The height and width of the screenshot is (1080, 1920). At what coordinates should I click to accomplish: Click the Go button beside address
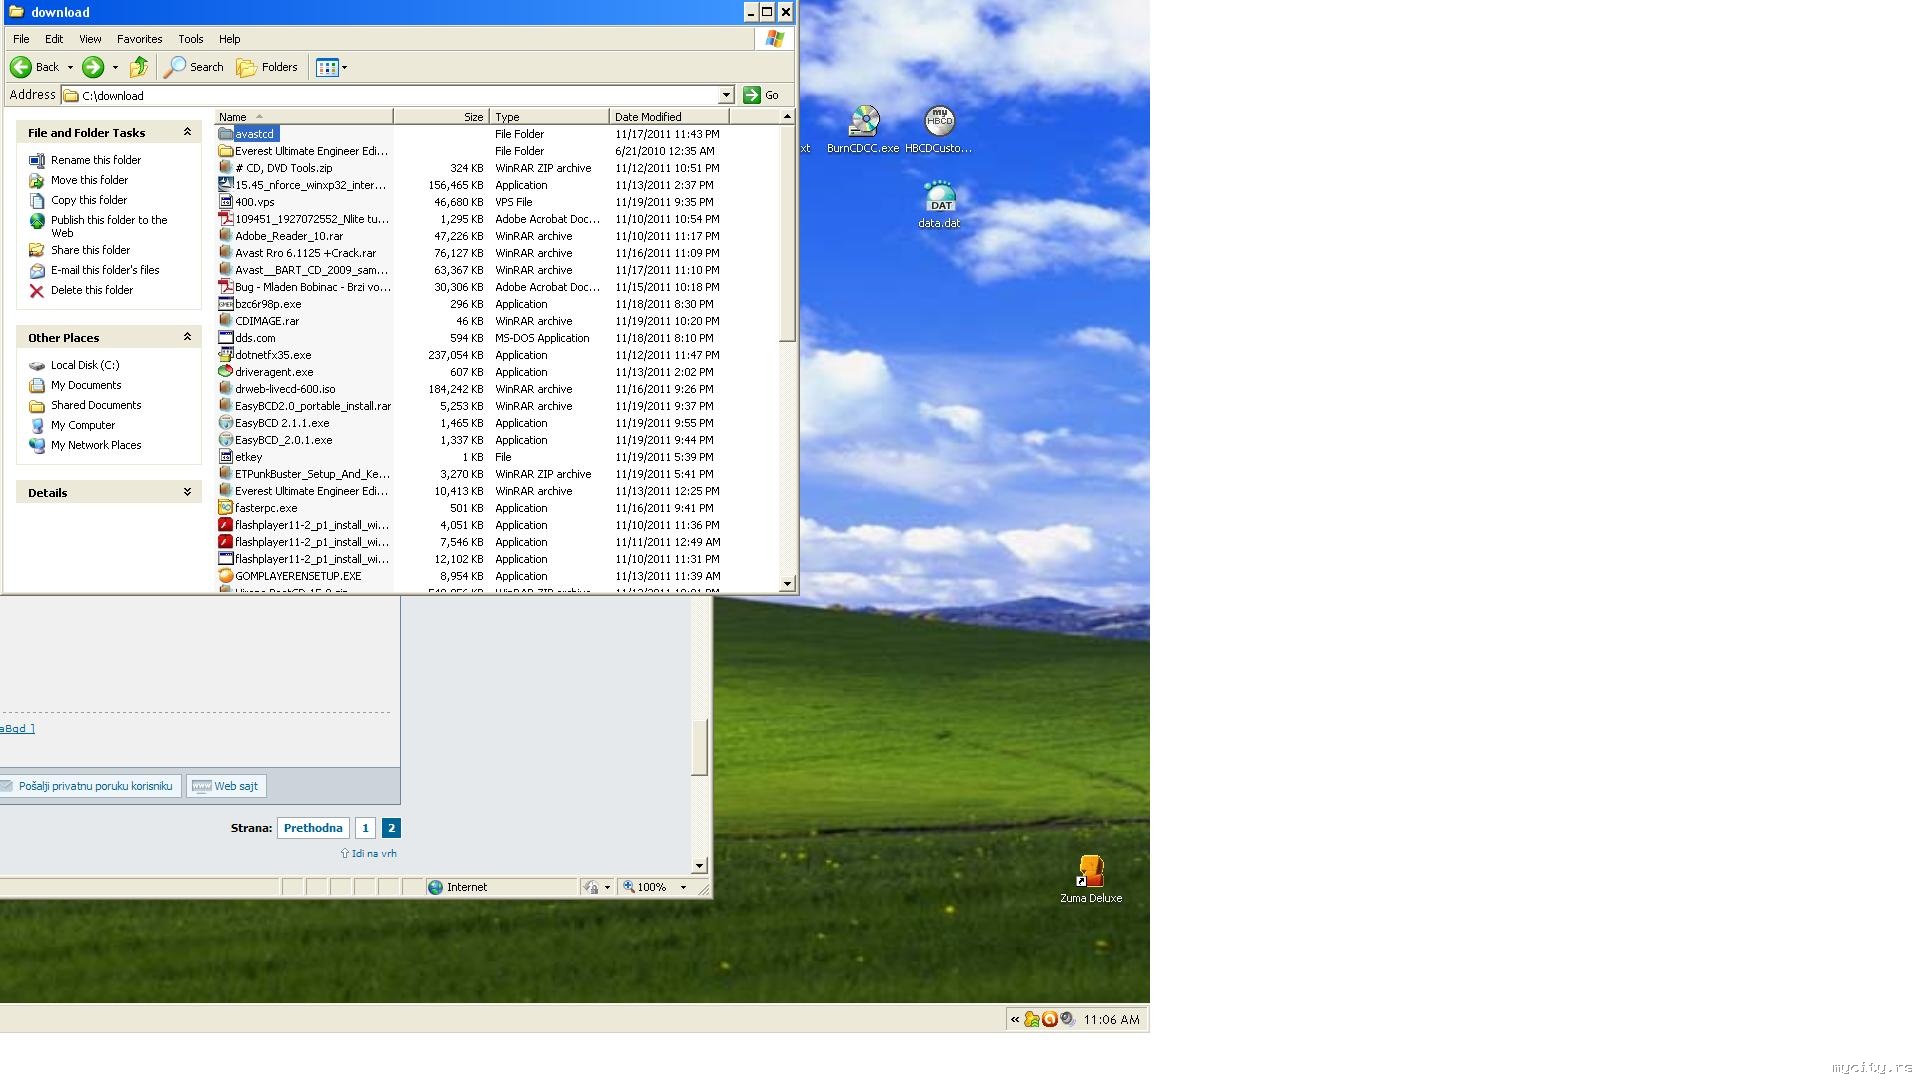[x=761, y=95]
